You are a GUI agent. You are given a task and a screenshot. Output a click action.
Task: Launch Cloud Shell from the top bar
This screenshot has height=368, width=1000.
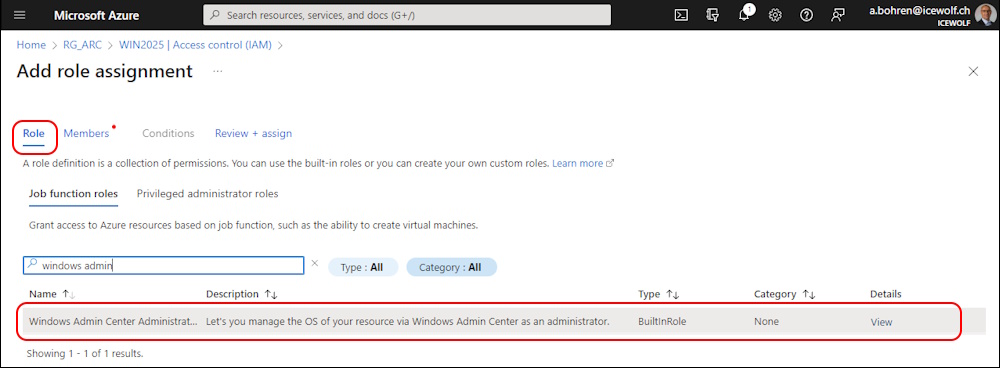681,15
